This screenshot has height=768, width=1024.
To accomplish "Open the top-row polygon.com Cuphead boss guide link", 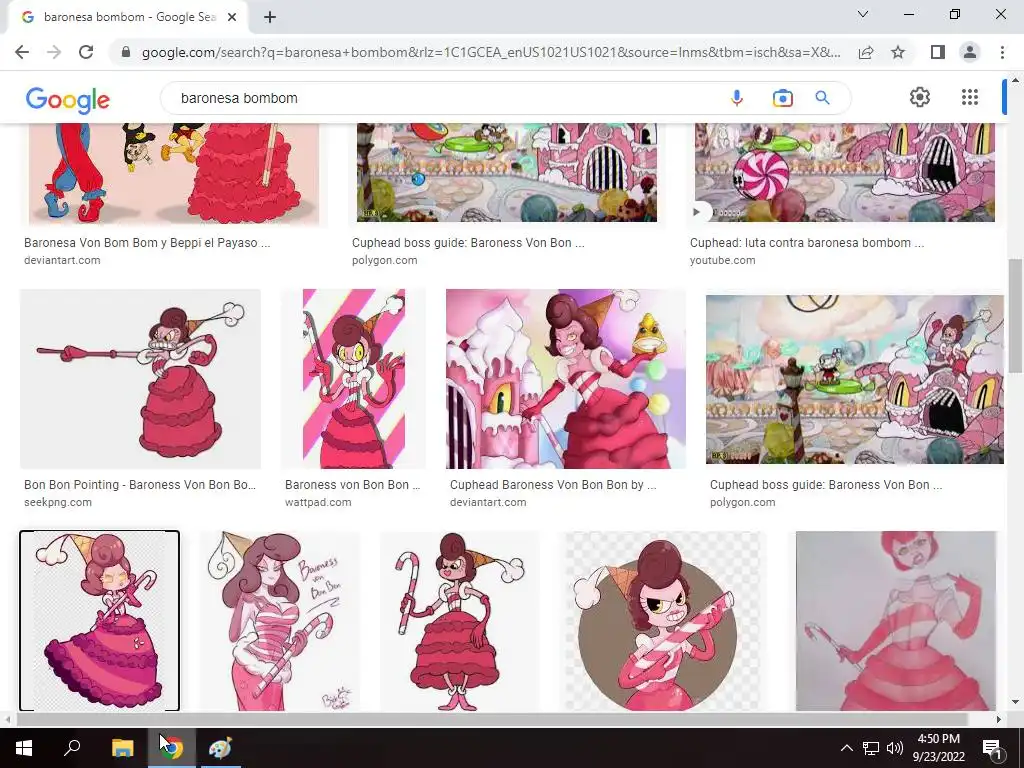I will (468, 242).
